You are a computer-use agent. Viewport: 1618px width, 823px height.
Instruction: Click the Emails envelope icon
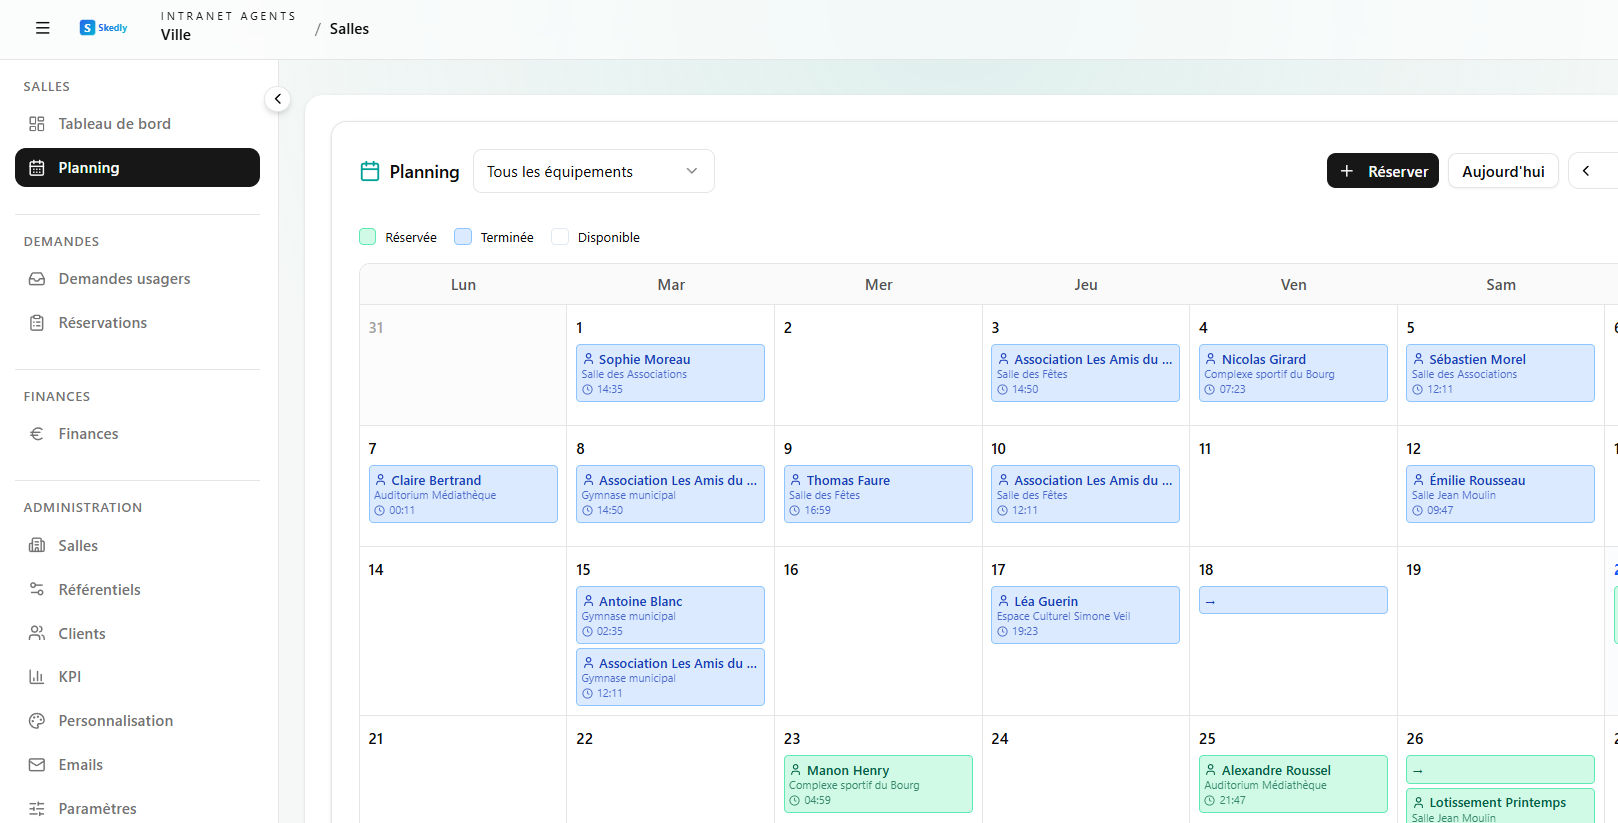37,765
